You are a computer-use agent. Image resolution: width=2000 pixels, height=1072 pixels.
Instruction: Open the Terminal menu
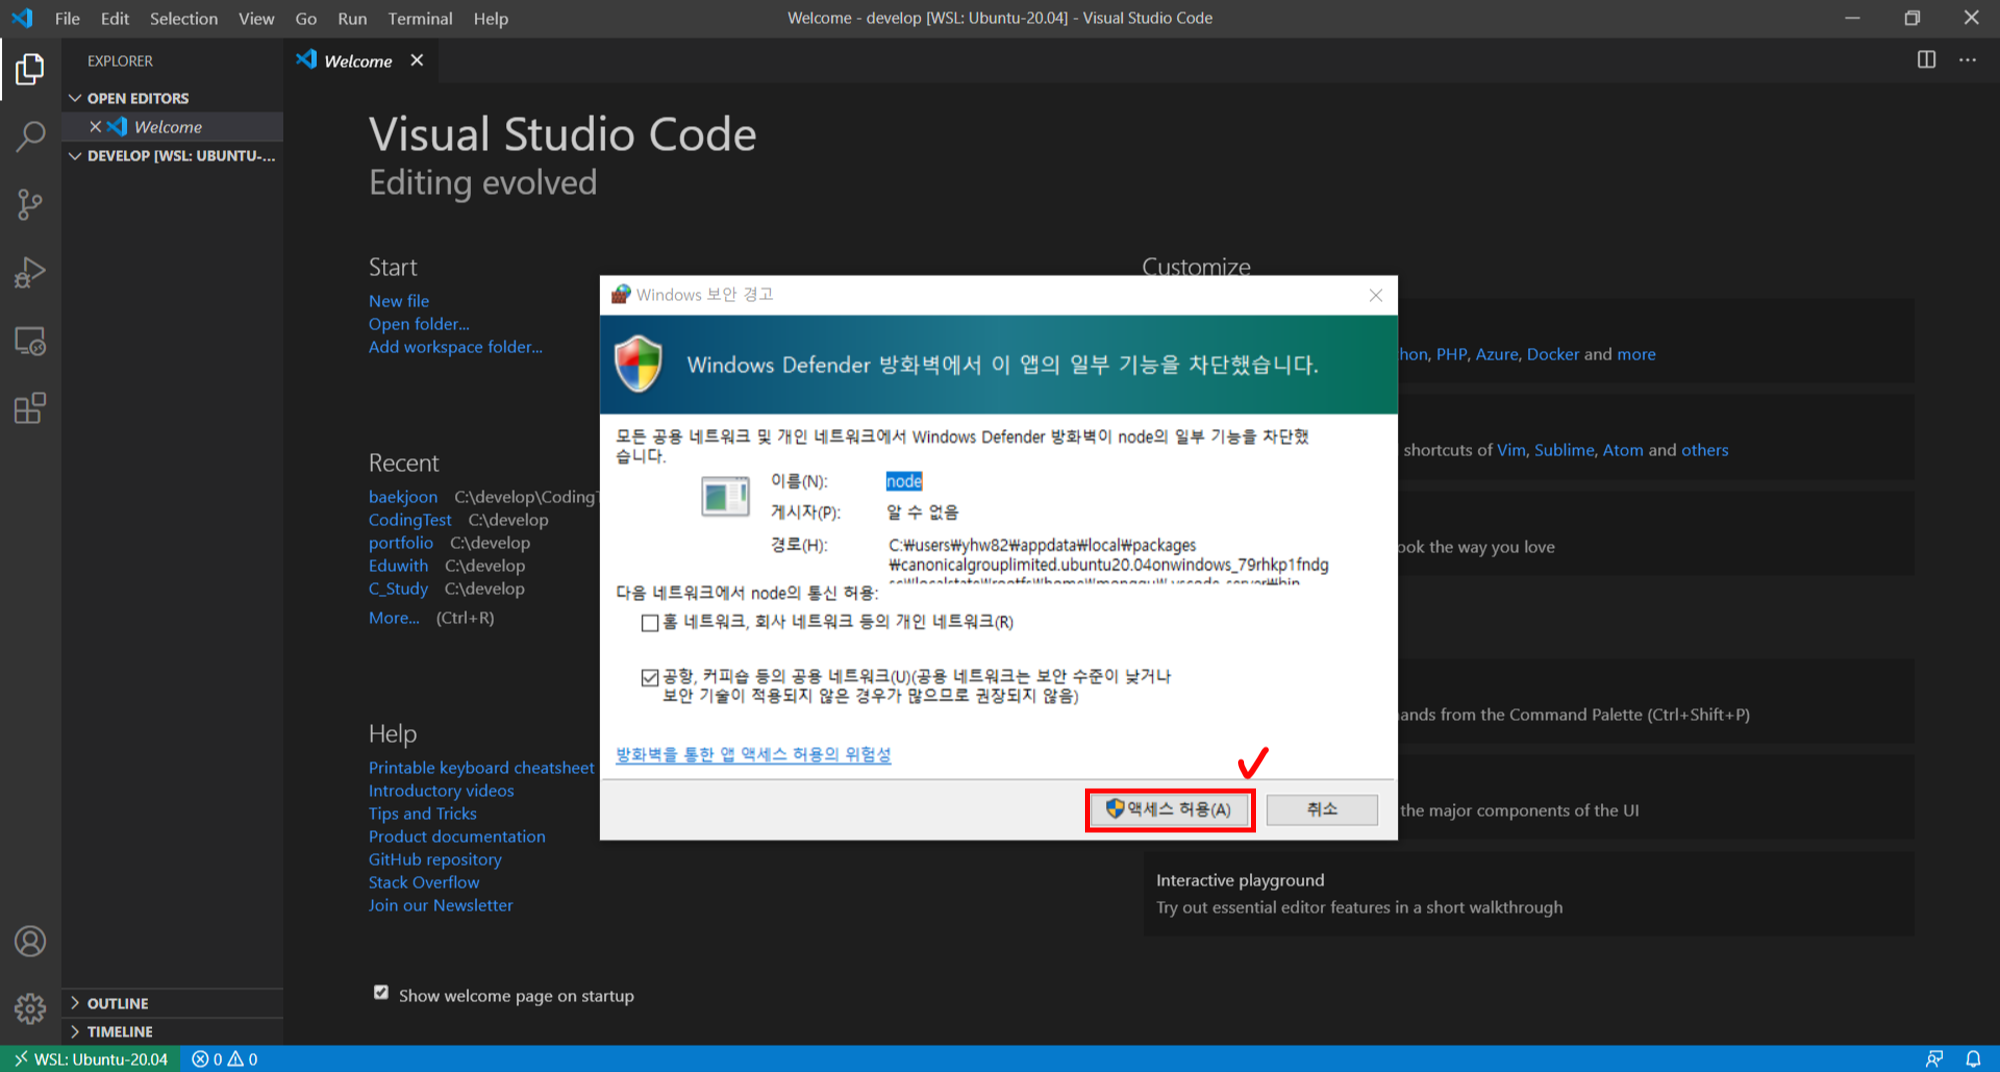(420, 18)
